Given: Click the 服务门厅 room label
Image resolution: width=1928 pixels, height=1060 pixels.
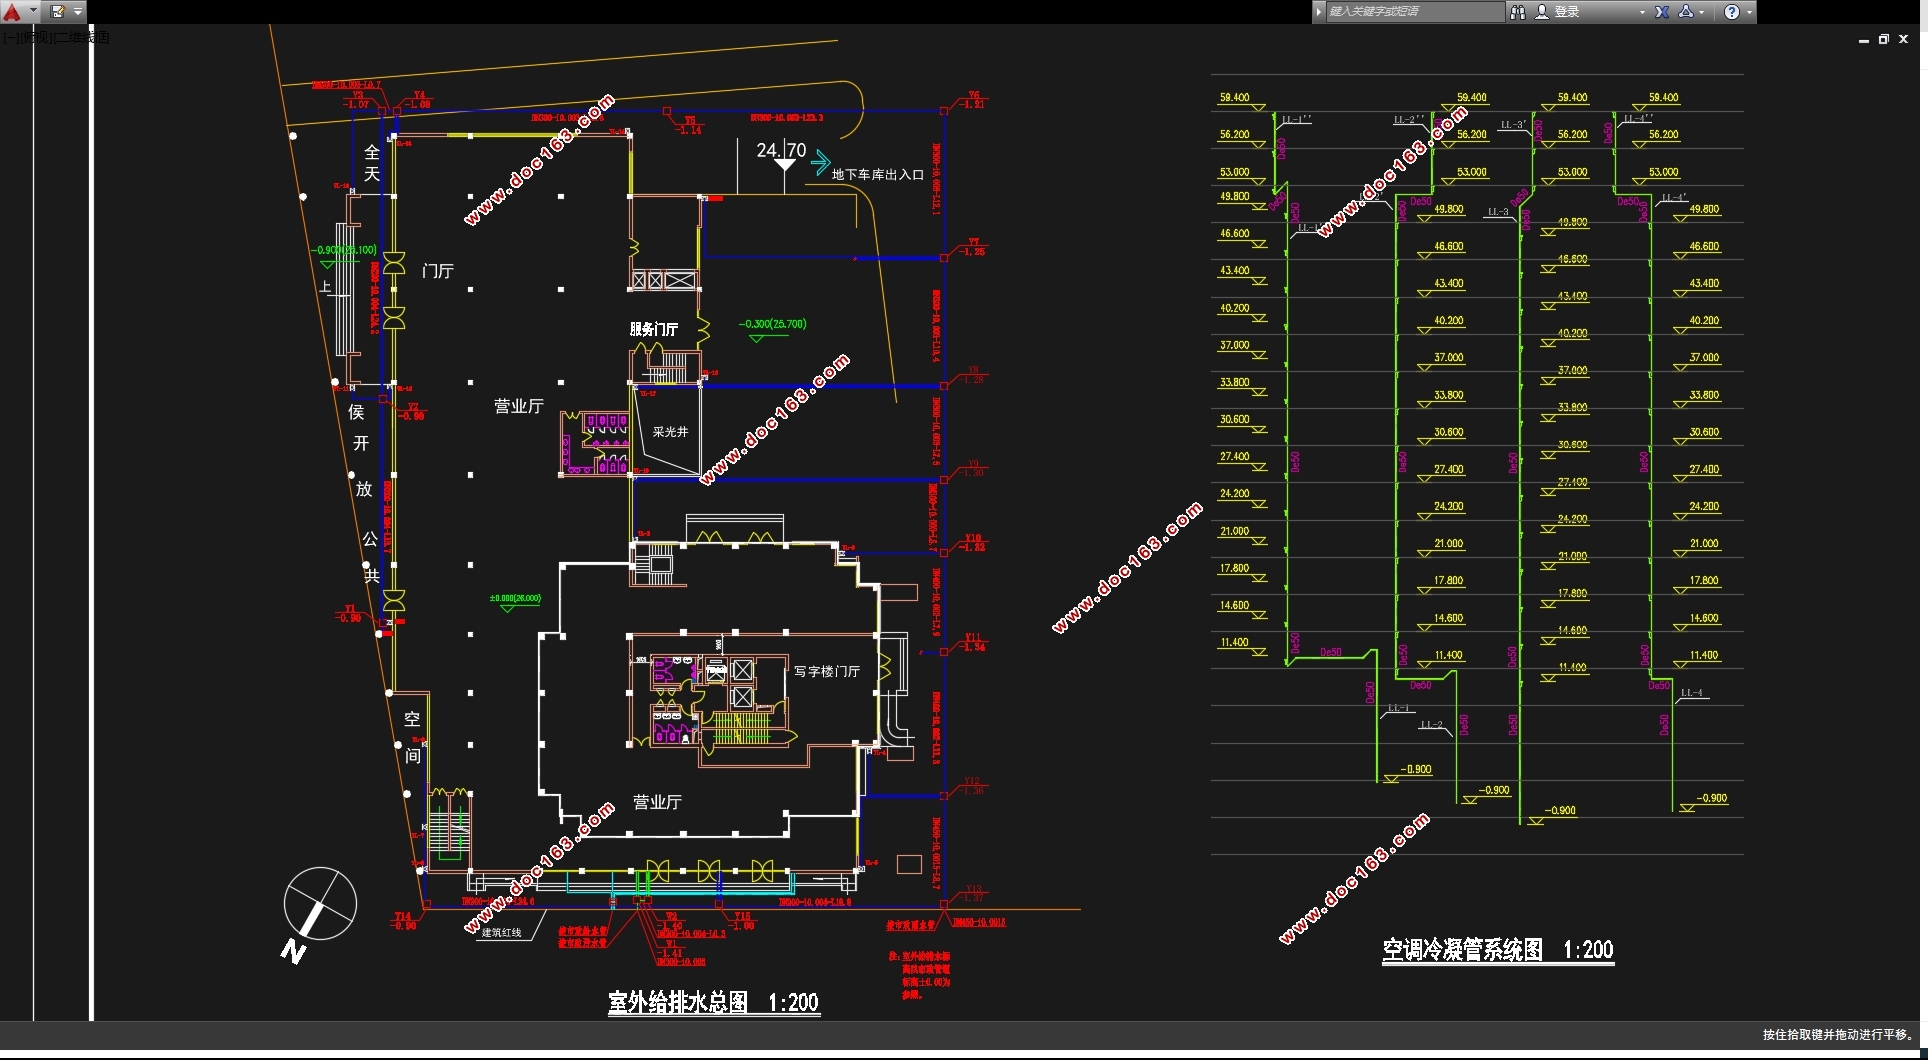Looking at the screenshot, I should click(654, 329).
